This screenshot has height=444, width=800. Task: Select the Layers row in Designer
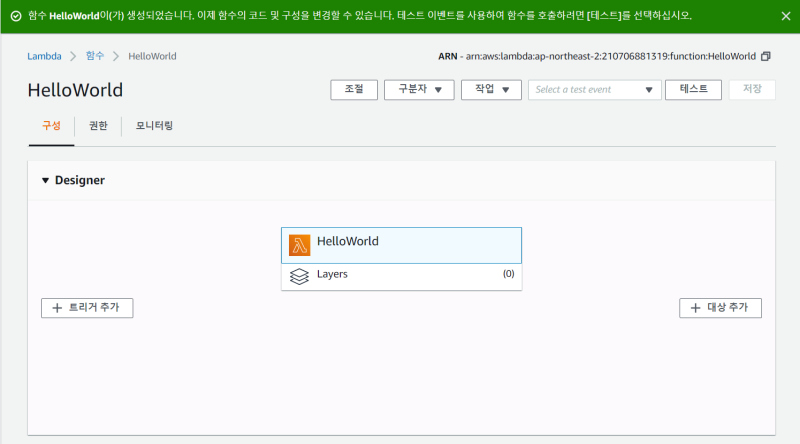point(402,277)
